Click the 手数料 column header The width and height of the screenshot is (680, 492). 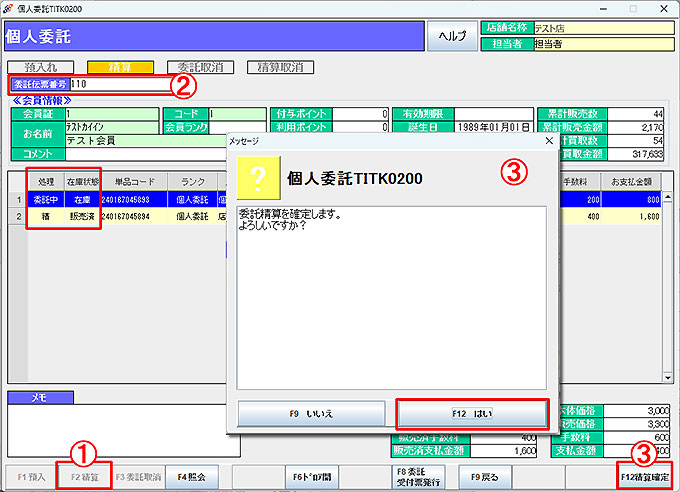(x=579, y=182)
